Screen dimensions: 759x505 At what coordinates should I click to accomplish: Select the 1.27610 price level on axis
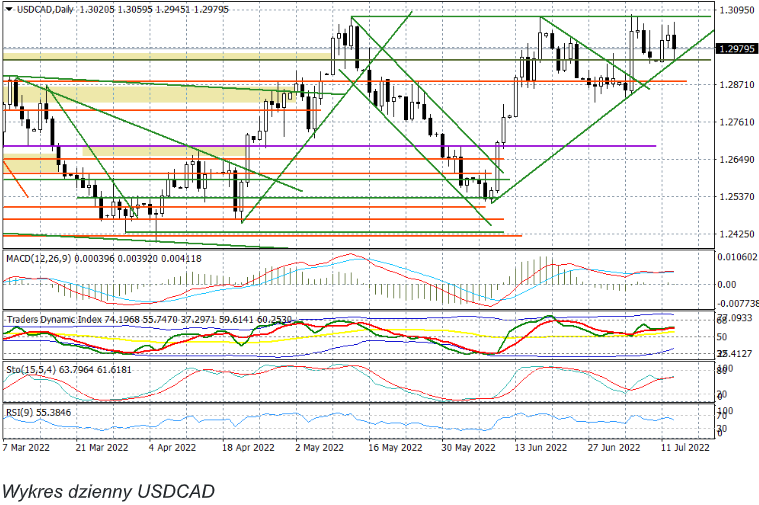[x=735, y=122]
